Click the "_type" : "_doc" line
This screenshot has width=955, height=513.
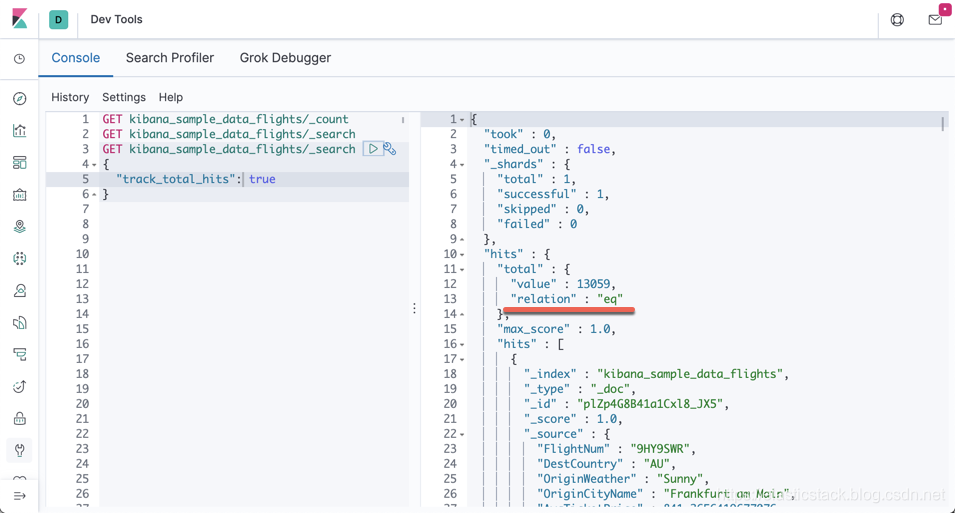click(580, 389)
